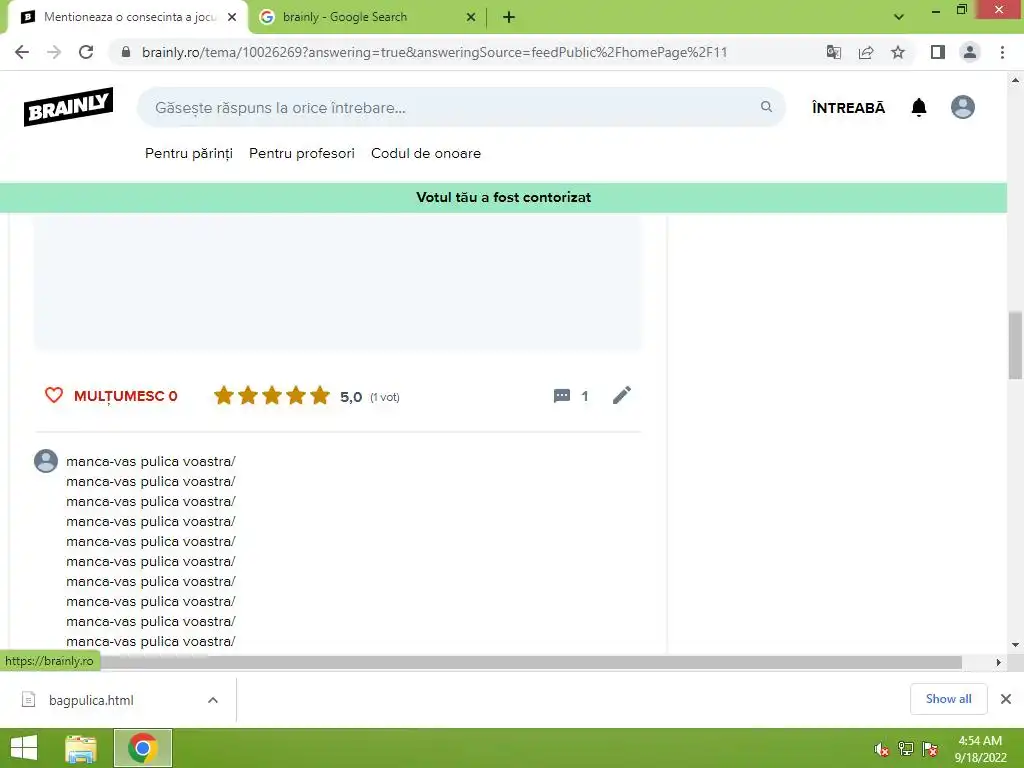Share this page using the share icon

[x=866, y=52]
